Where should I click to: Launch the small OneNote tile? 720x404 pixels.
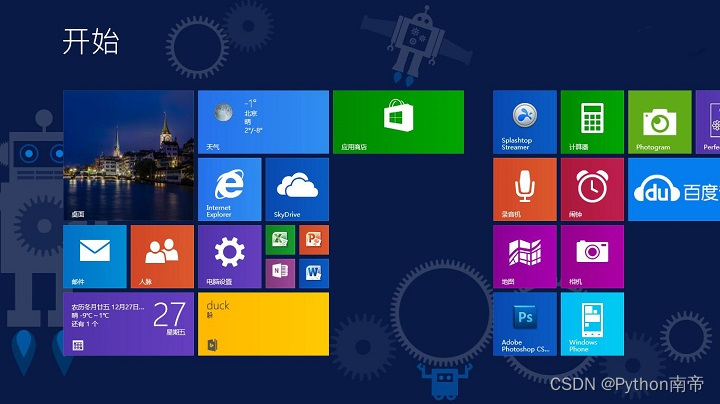[x=280, y=273]
